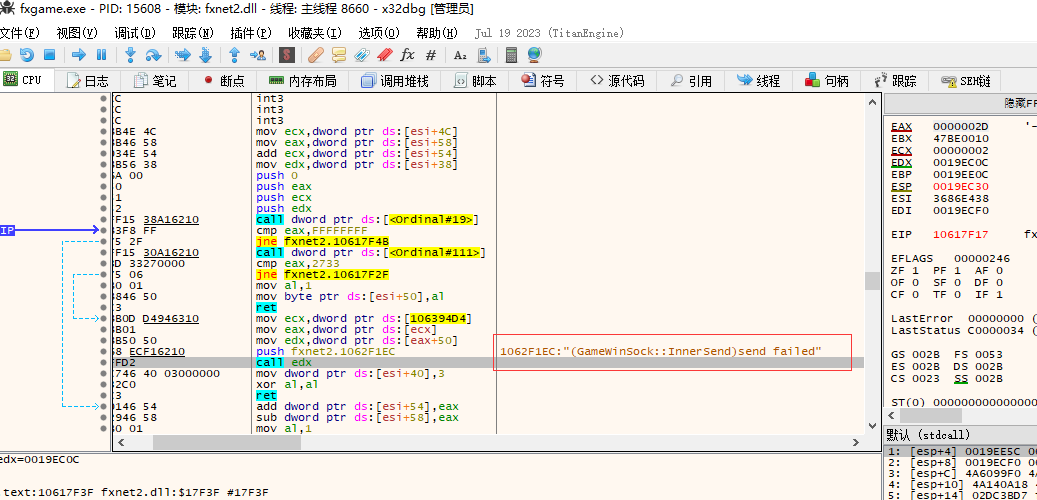Select the call dword ptr Ordinal#111 instruction
This screenshot has height=500, width=1037.
[370, 253]
